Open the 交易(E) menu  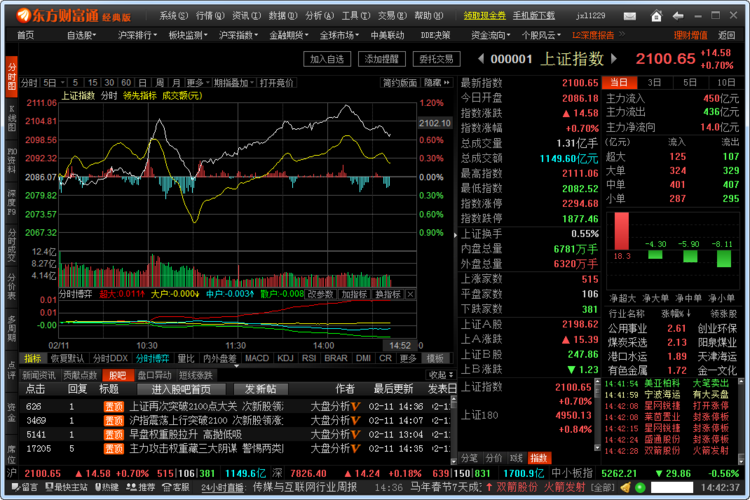coord(392,15)
